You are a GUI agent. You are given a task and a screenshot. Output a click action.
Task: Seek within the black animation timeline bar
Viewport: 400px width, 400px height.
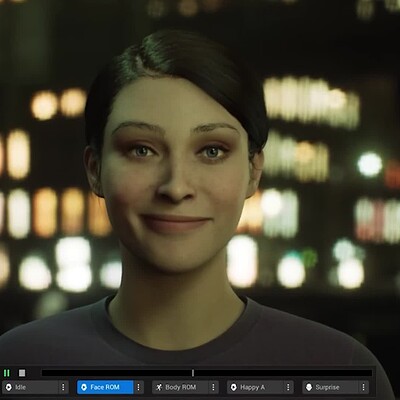pos(207,373)
